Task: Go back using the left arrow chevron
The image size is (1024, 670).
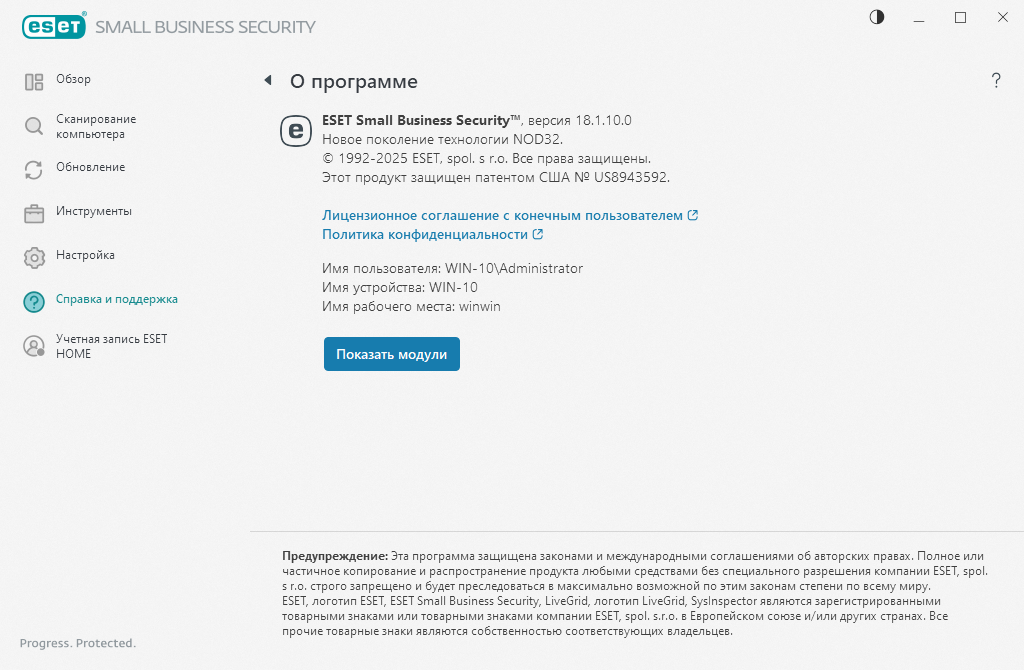Action: pyautogui.click(x=266, y=80)
